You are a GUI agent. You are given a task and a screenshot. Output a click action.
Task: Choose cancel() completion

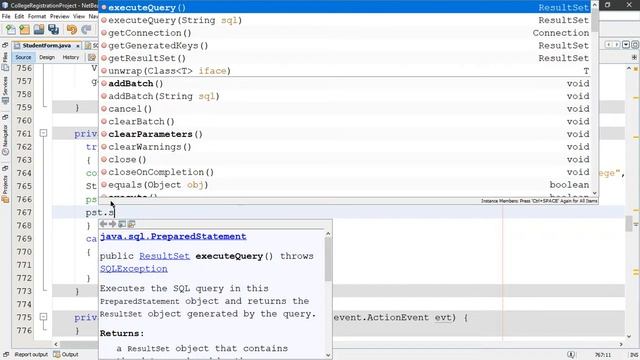pyautogui.click(x=345, y=109)
